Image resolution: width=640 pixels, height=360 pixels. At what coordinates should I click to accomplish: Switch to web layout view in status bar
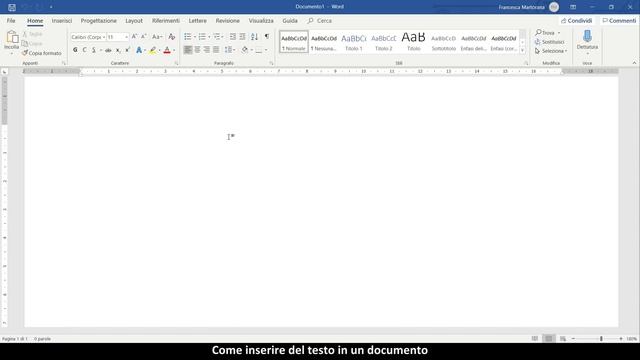point(563,339)
